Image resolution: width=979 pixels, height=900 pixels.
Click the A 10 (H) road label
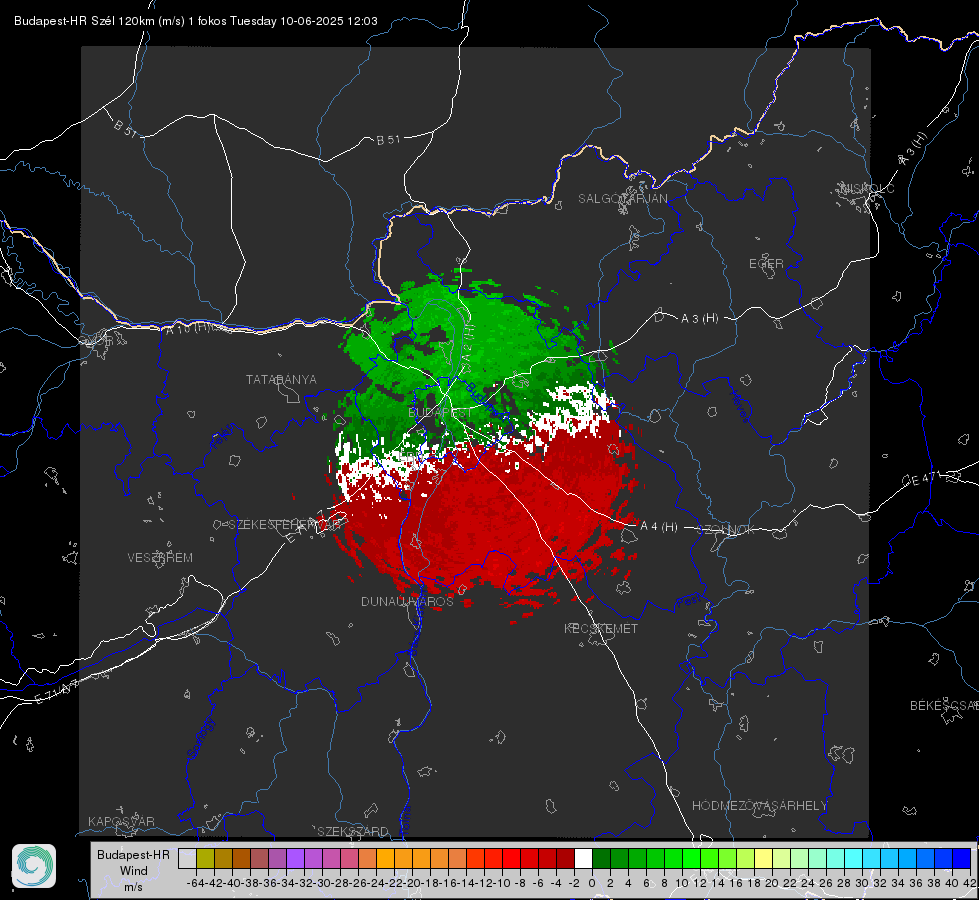click(187, 328)
